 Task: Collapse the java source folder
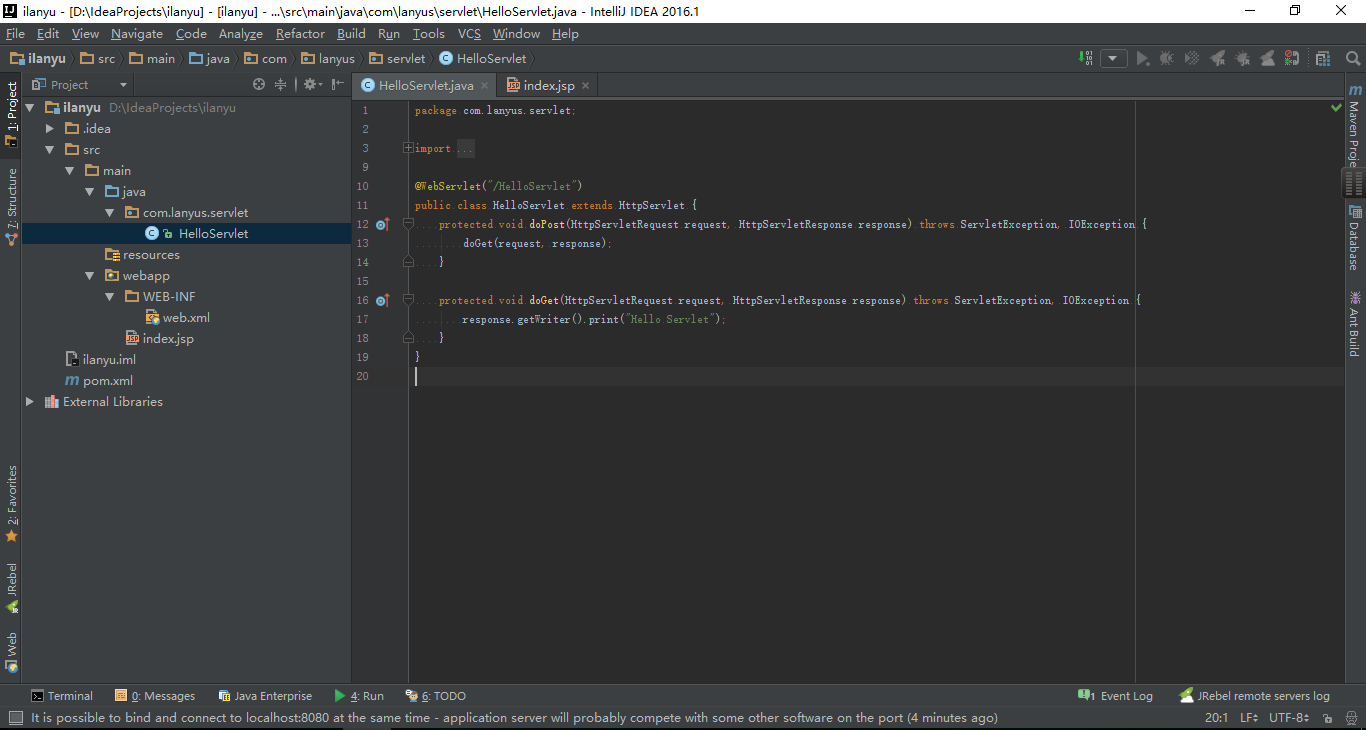click(x=90, y=192)
